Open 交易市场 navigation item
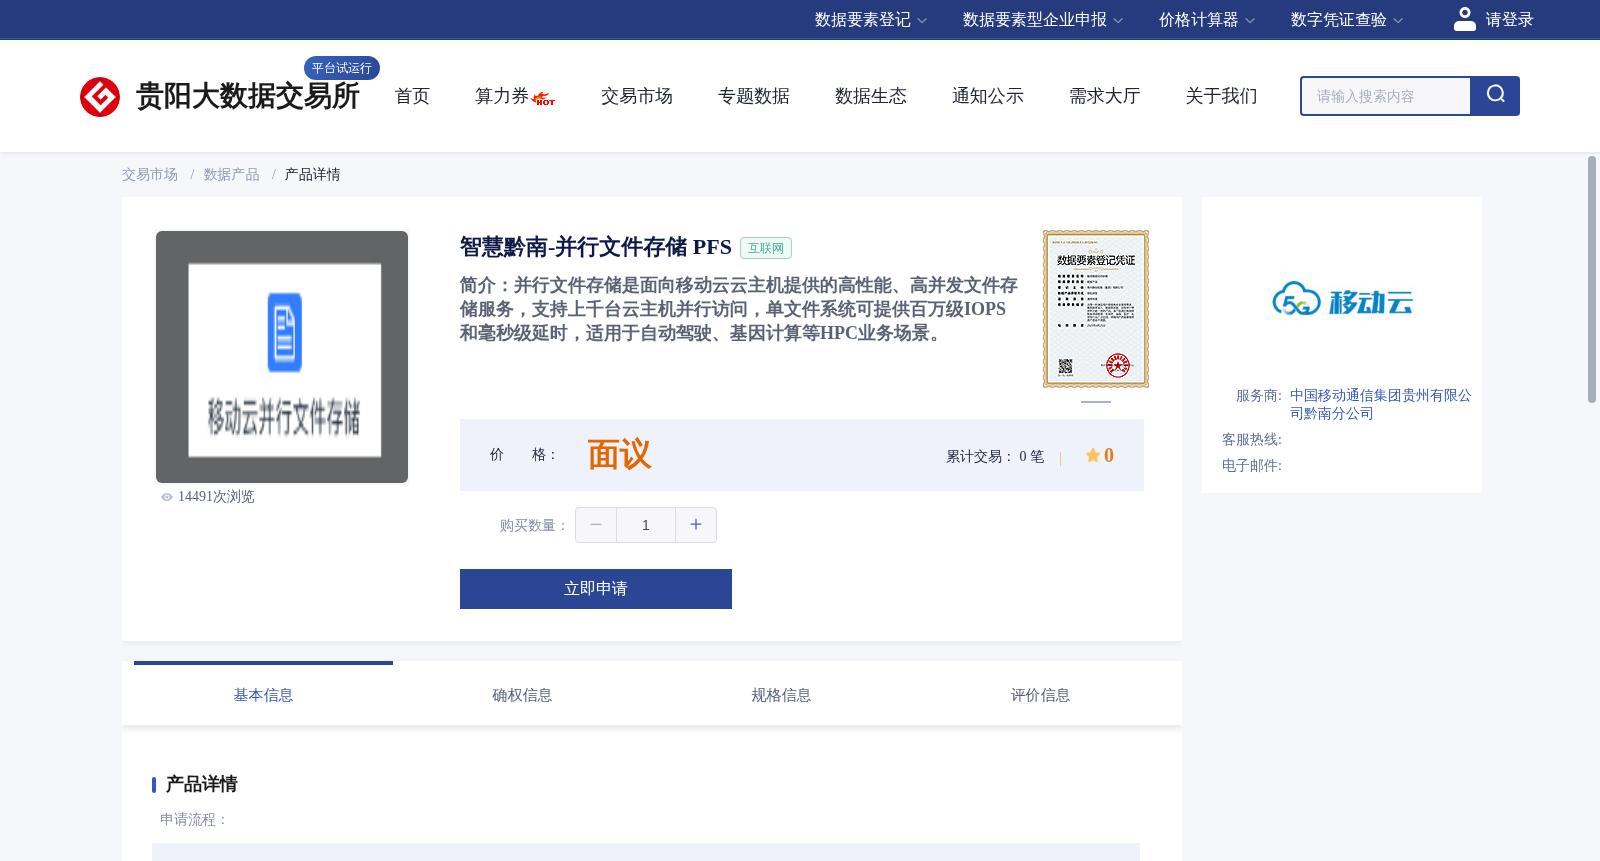 pyautogui.click(x=637, y=96)
